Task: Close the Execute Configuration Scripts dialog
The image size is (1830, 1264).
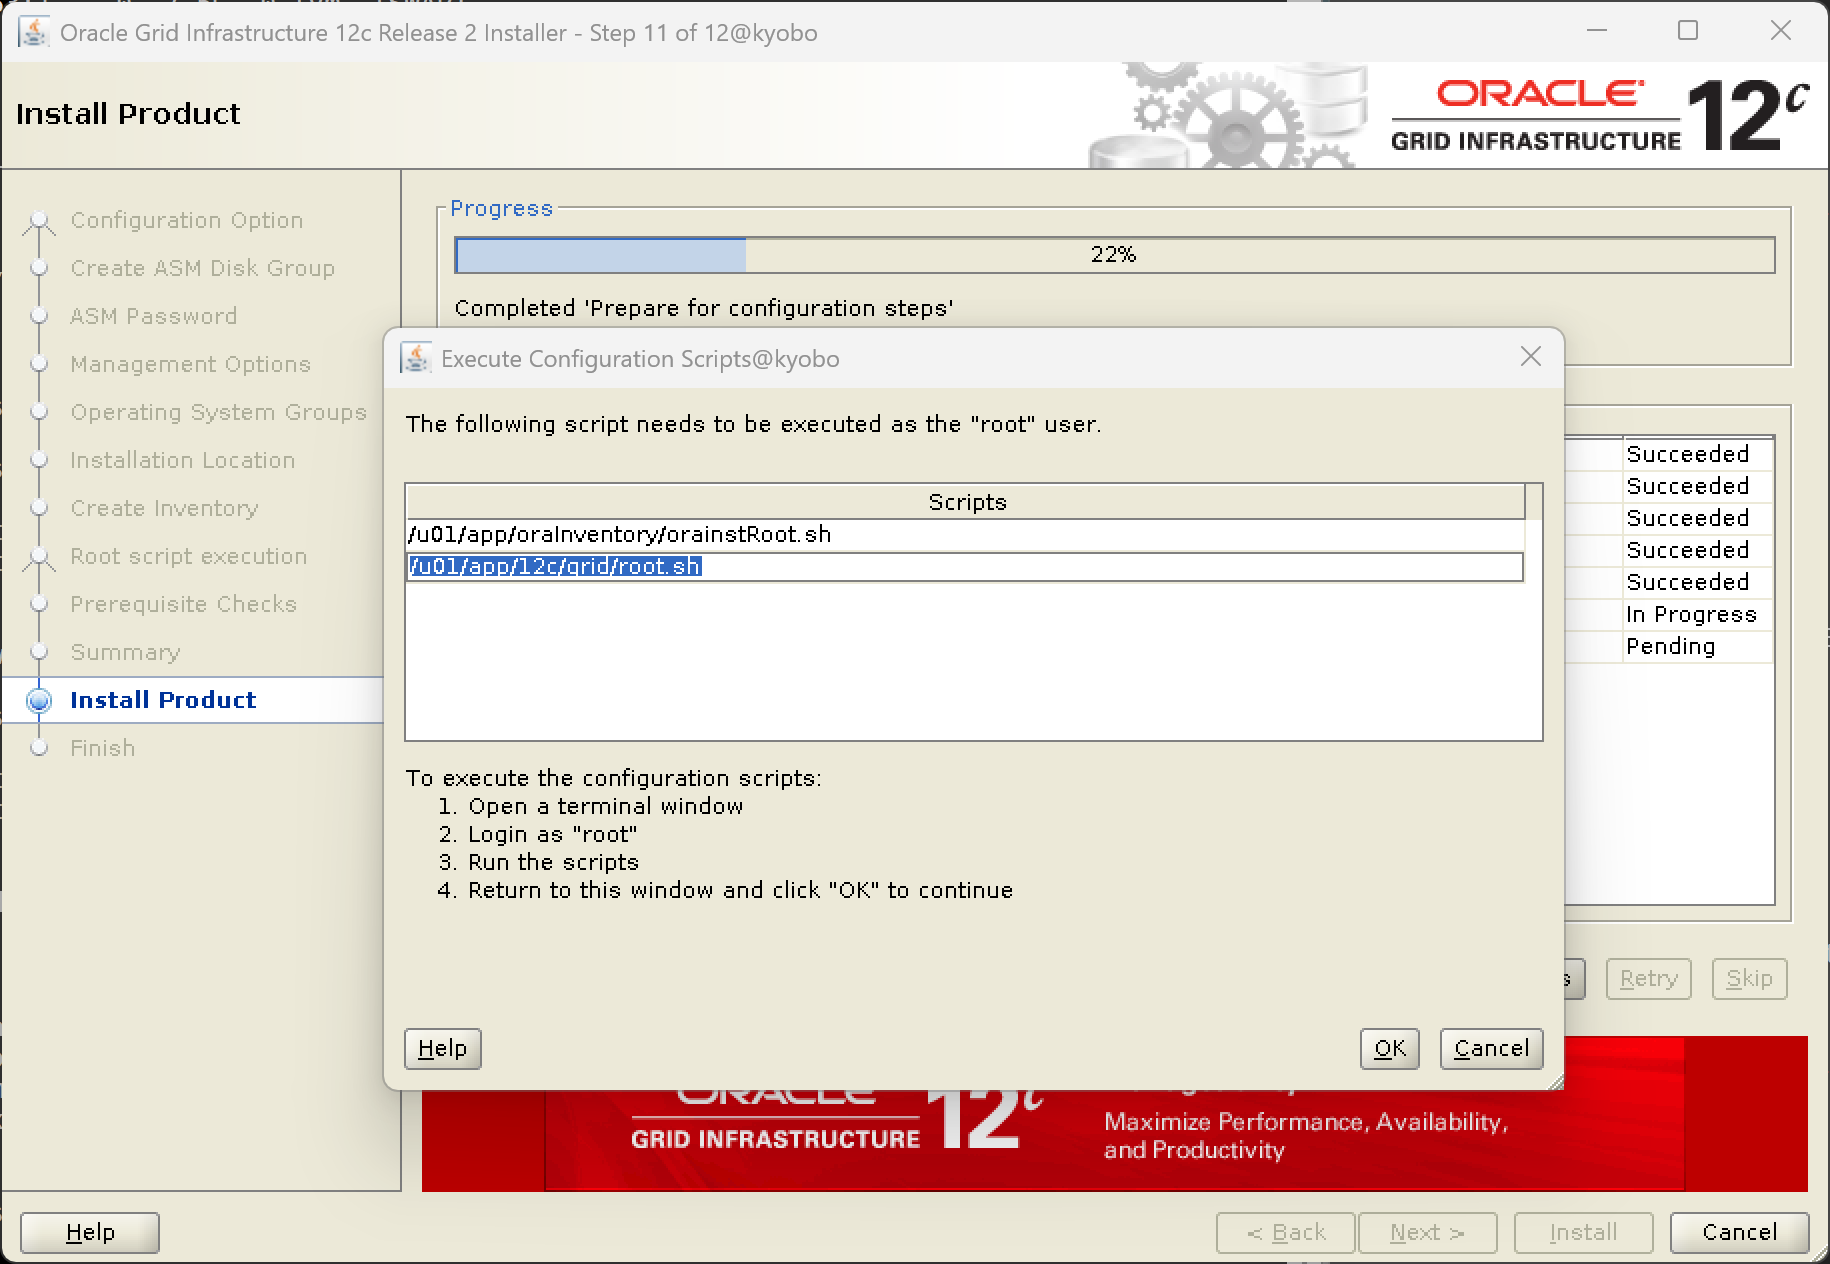Action: tap(1530, 357)
